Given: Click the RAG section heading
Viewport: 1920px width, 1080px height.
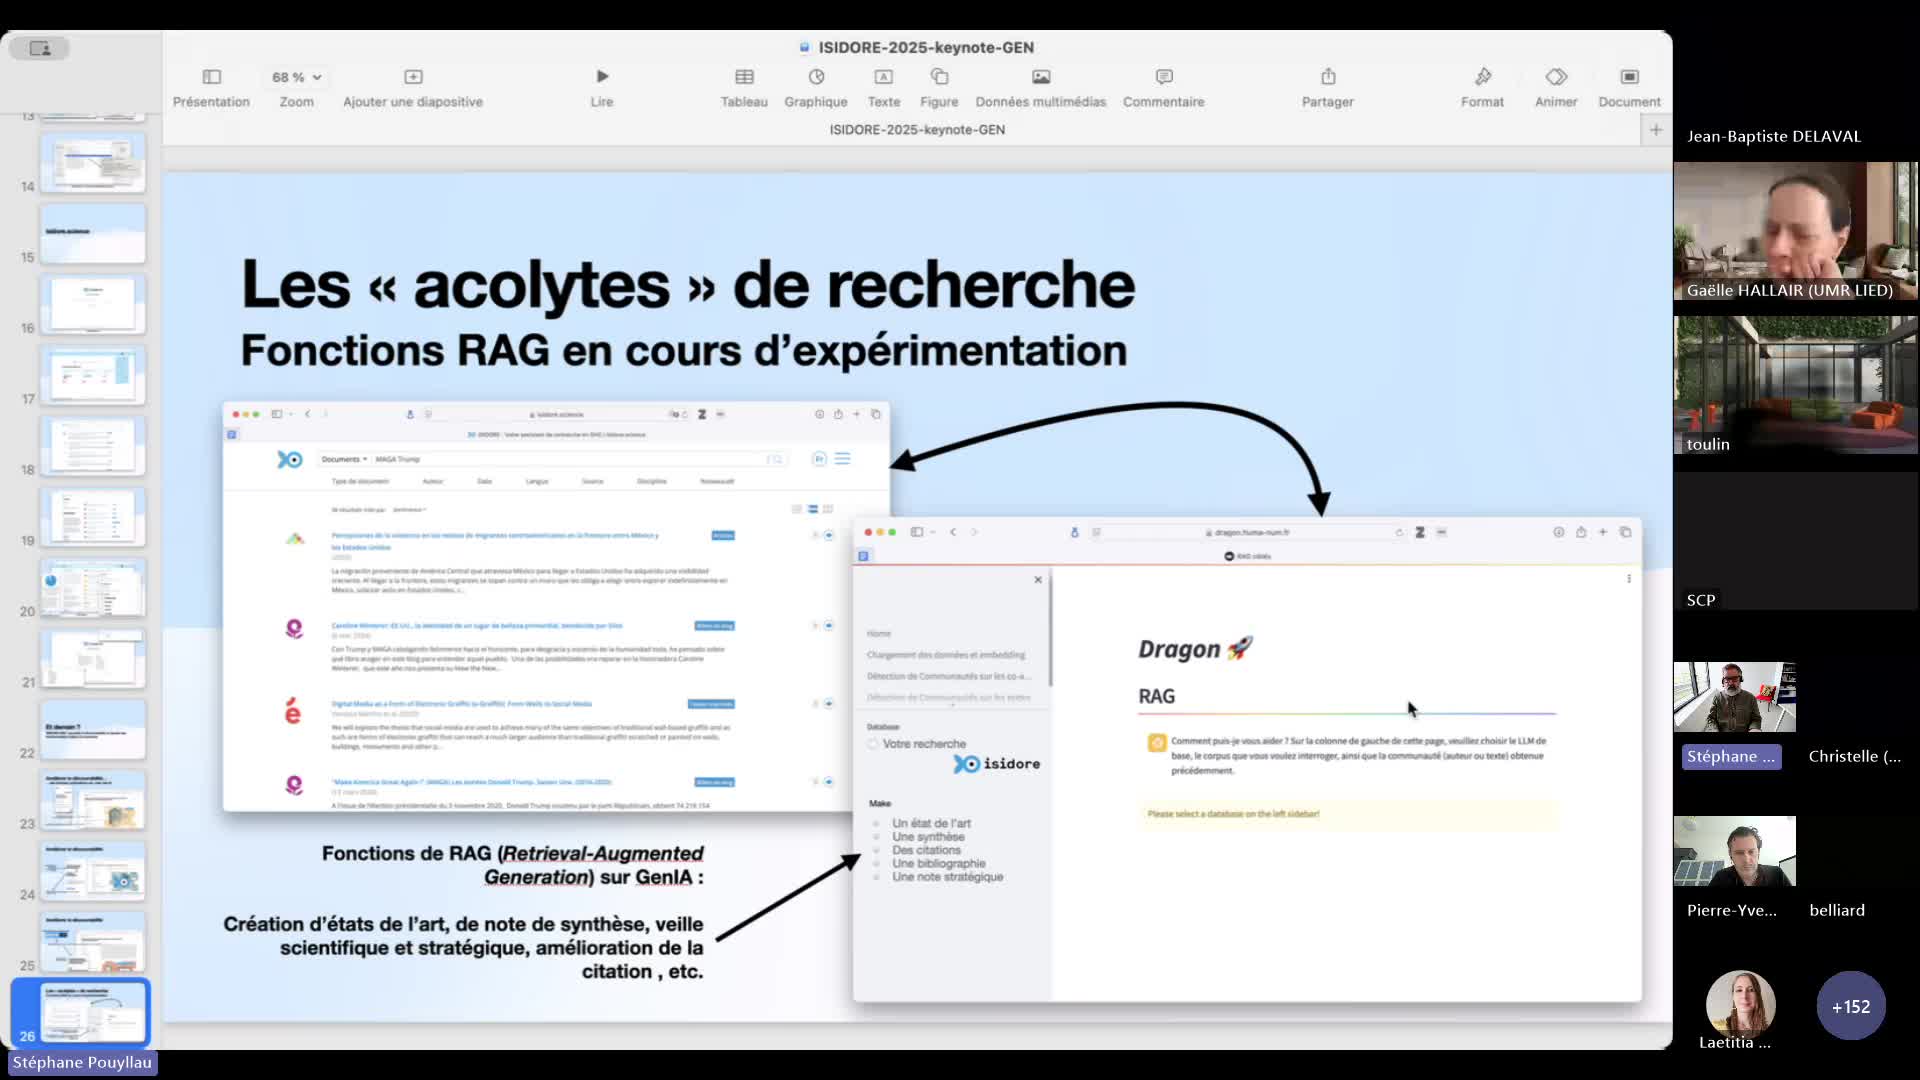Looking at the screenshot, I should pos(1157,697).
